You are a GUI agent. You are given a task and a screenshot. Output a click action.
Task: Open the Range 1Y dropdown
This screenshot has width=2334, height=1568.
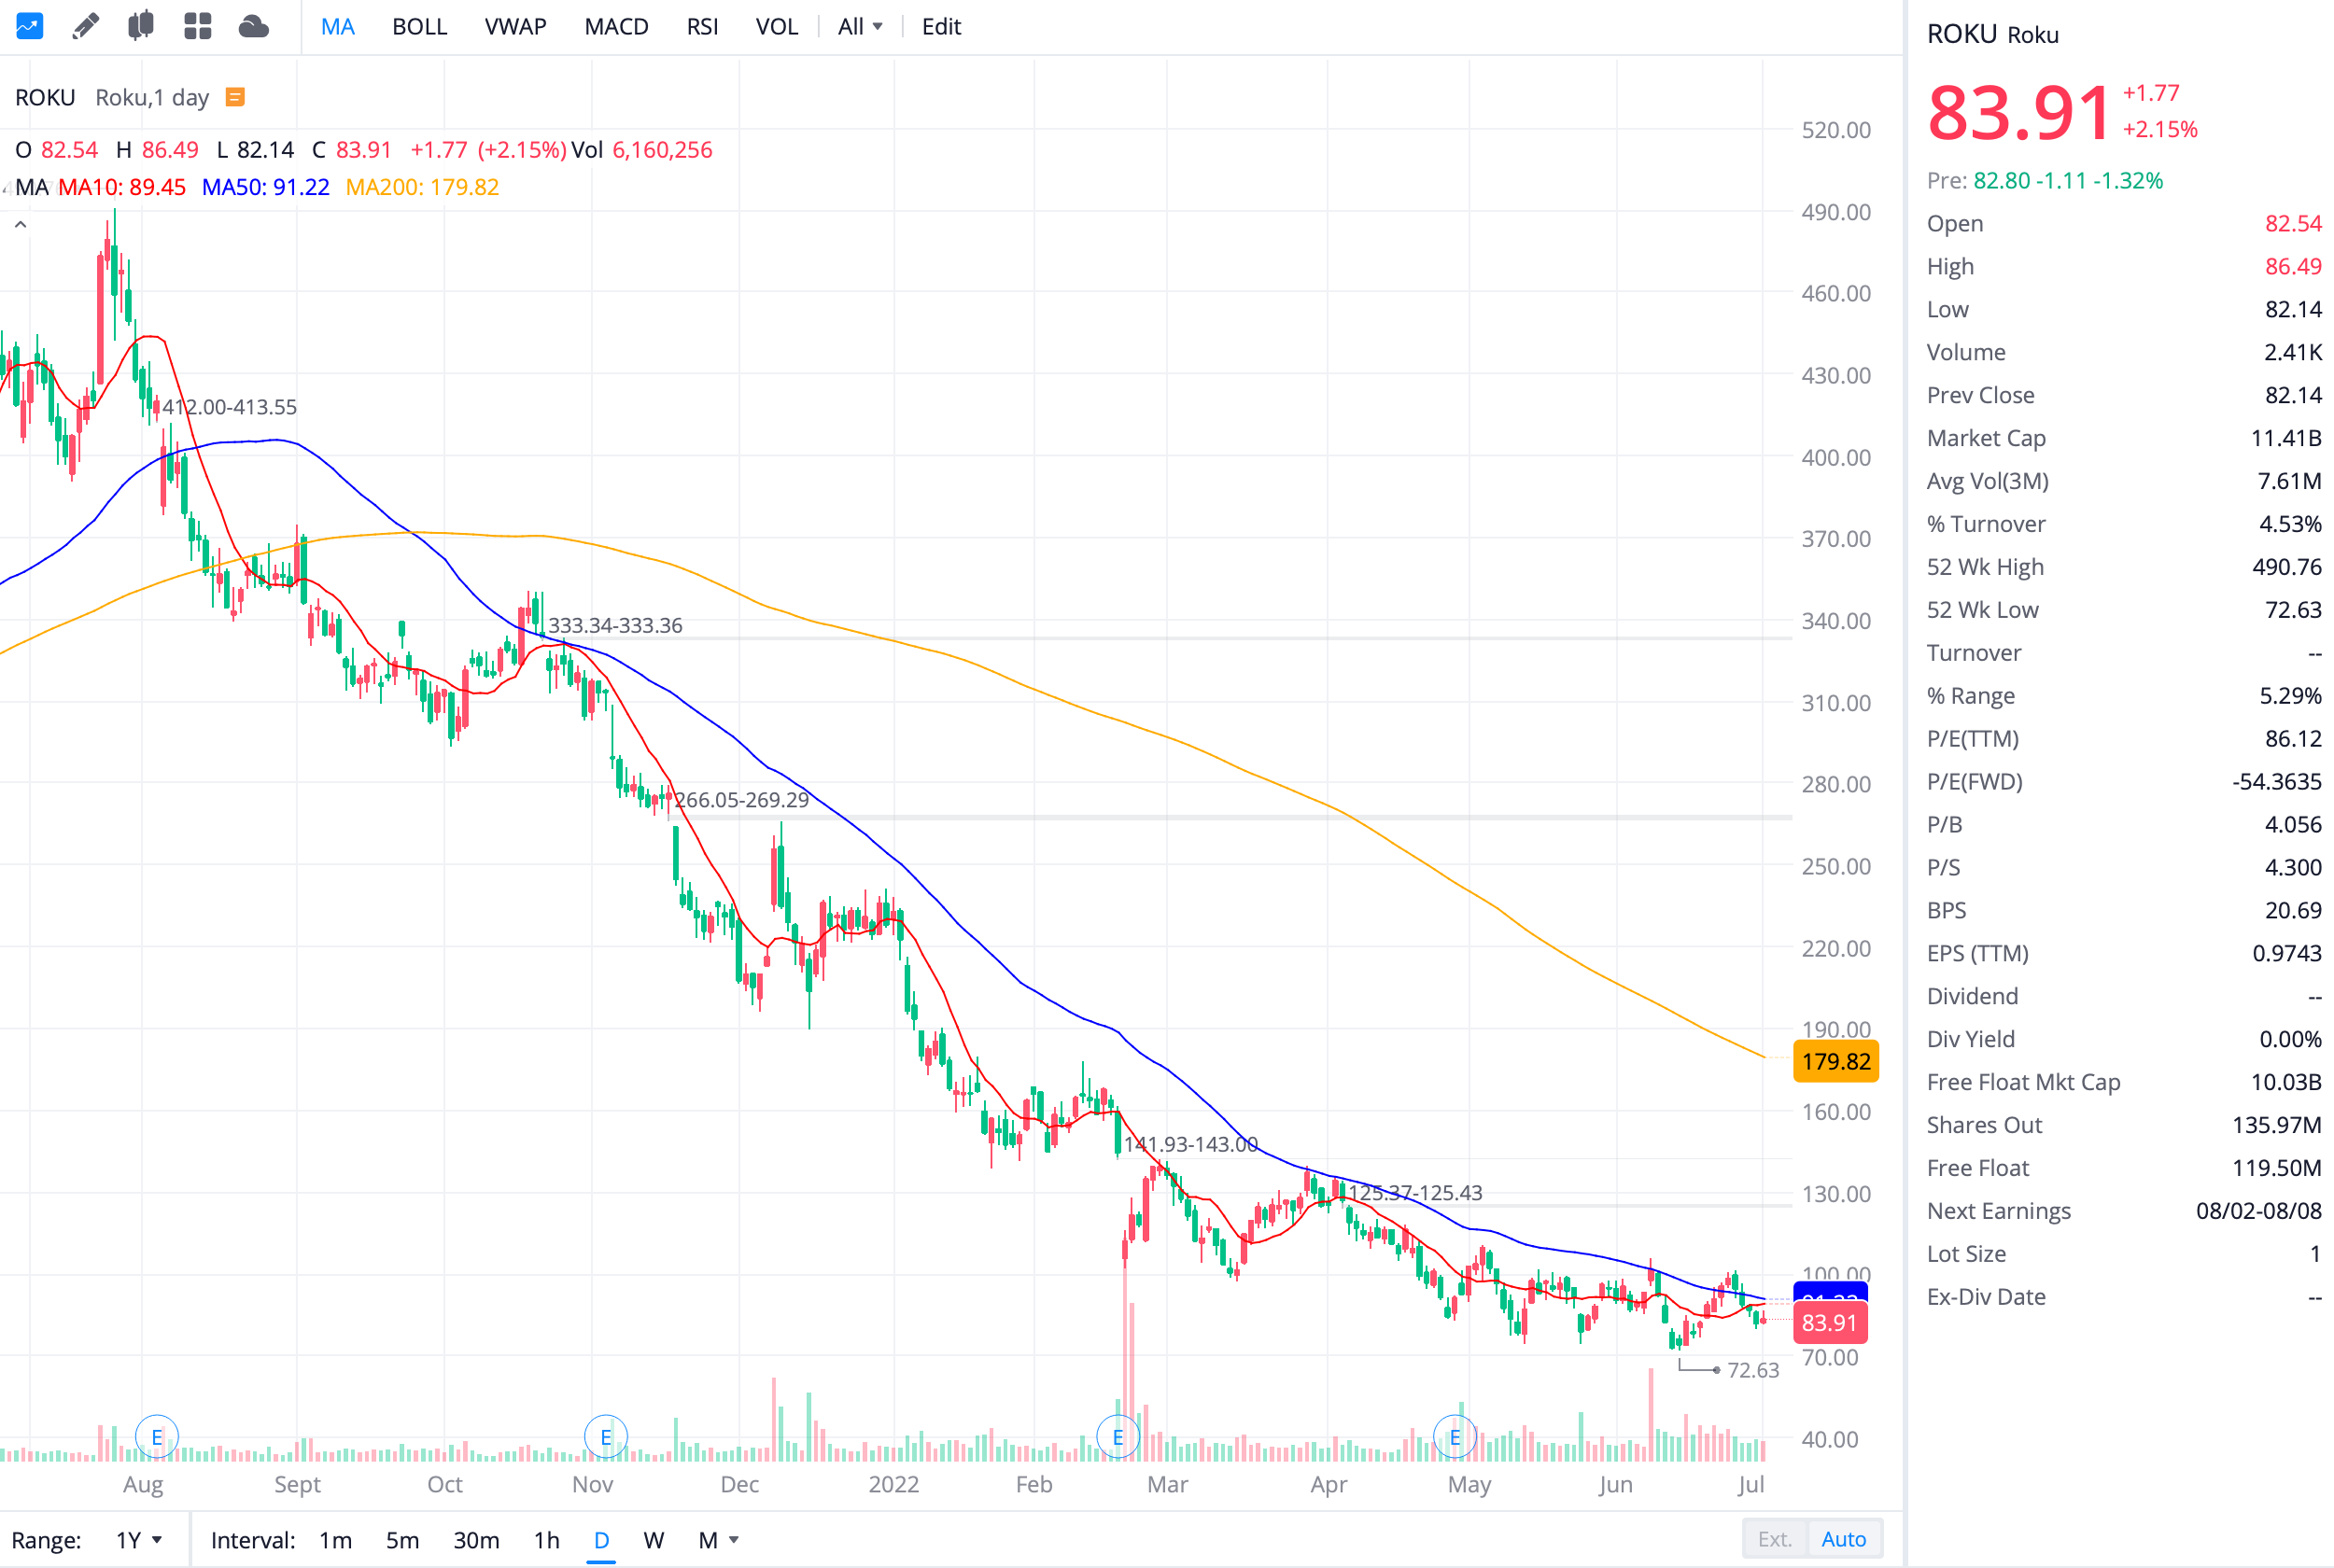point(138,1539)
